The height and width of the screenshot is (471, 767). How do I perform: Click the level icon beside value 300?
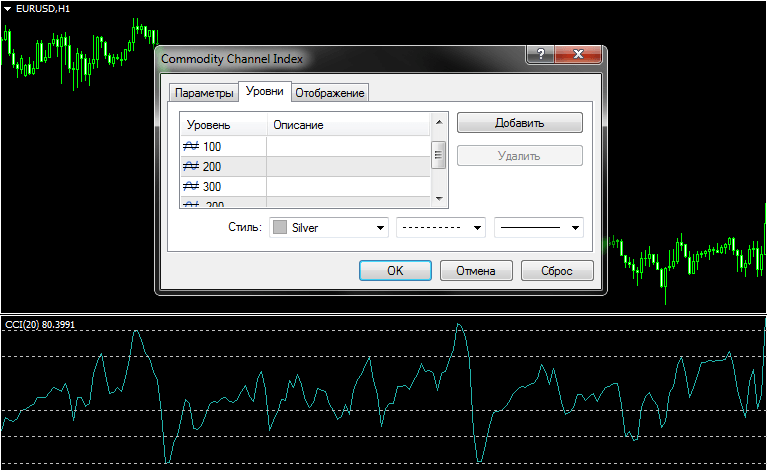tap(191, 187)
